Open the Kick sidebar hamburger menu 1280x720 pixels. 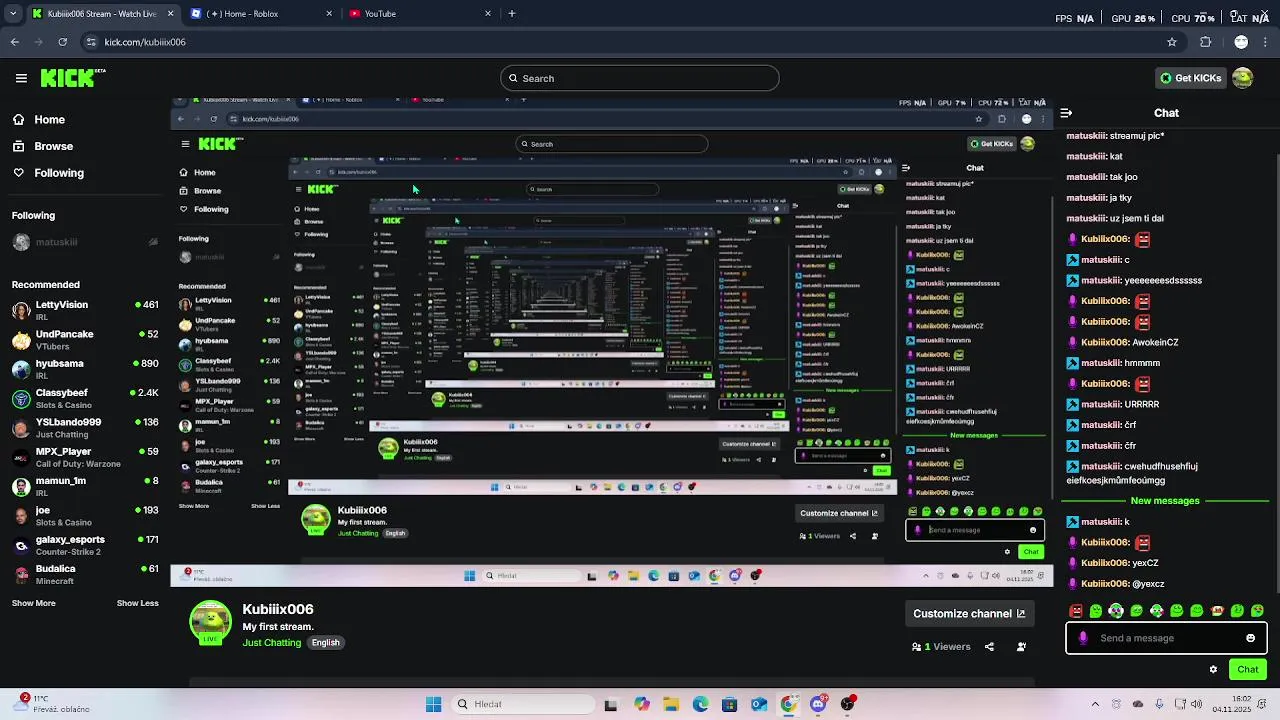pos(21,78)
